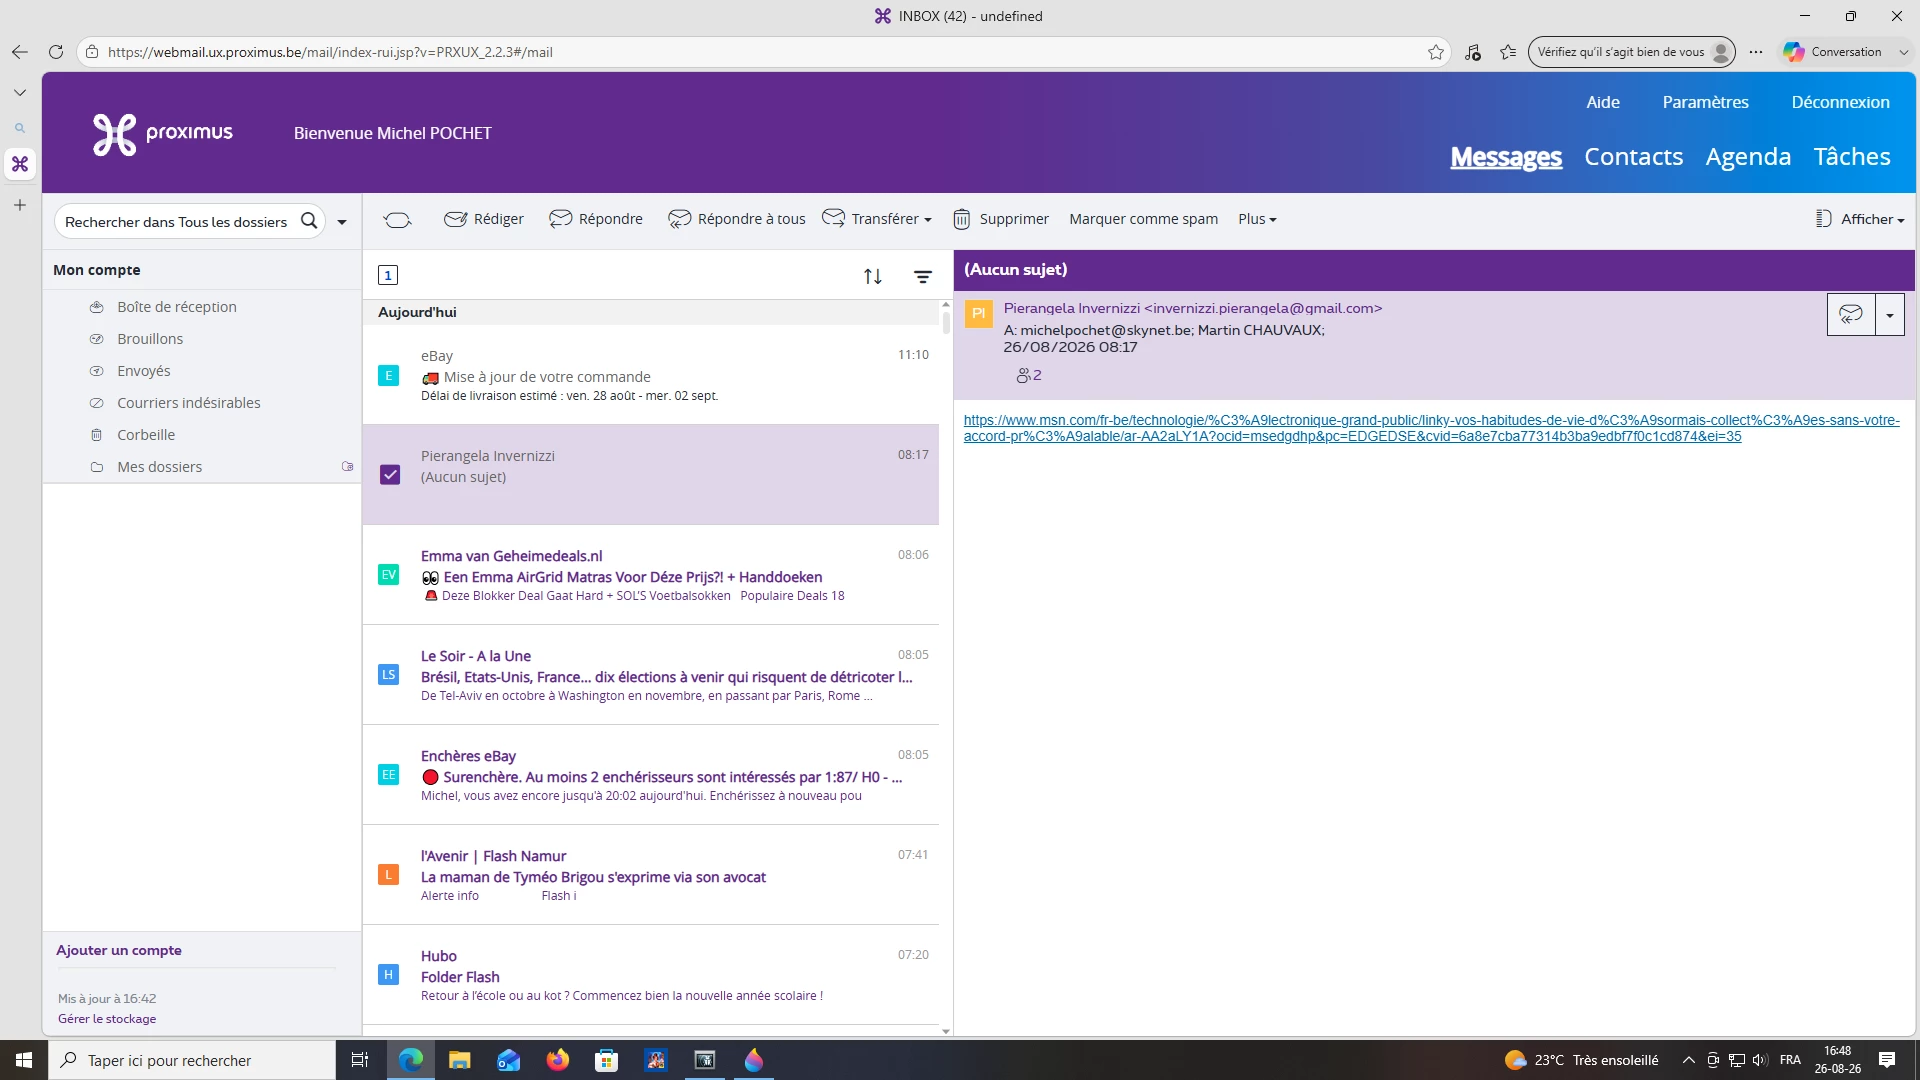
Task: Open the message filter icon
Action: click(923, 276)
